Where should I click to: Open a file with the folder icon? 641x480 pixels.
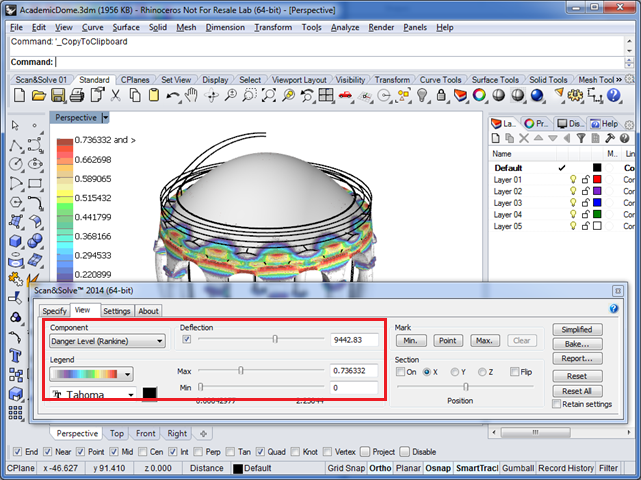[x=39, y=96]
